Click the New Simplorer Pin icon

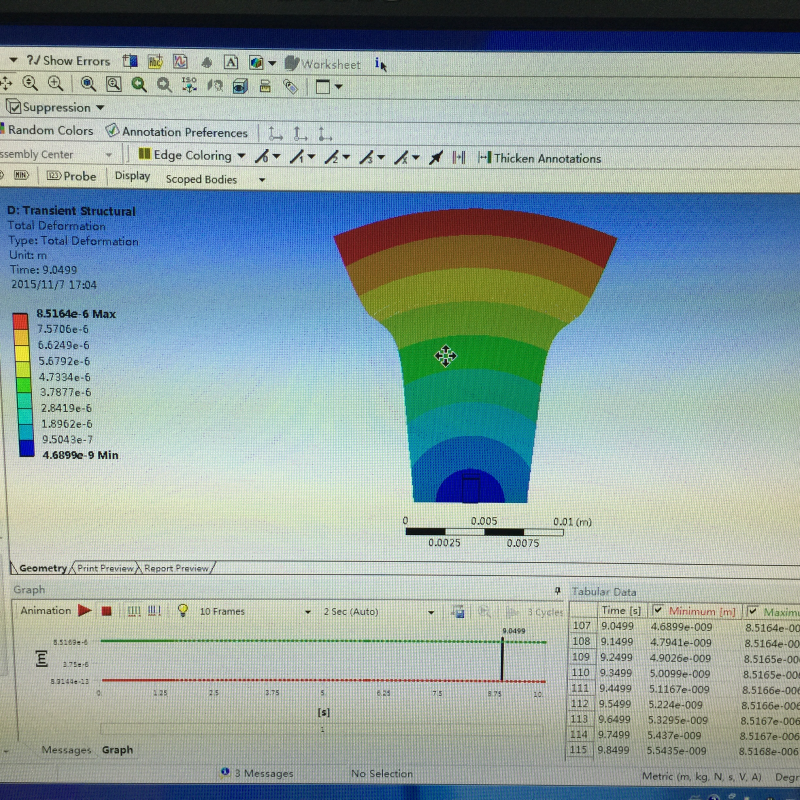tap(207, 63)
